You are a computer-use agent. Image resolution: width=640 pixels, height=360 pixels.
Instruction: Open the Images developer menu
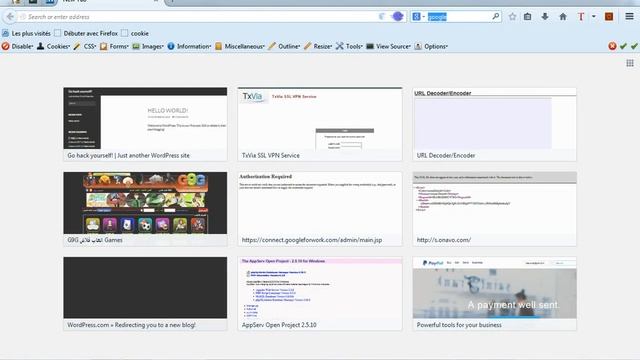pyautogui.click(x=148, y=47)
